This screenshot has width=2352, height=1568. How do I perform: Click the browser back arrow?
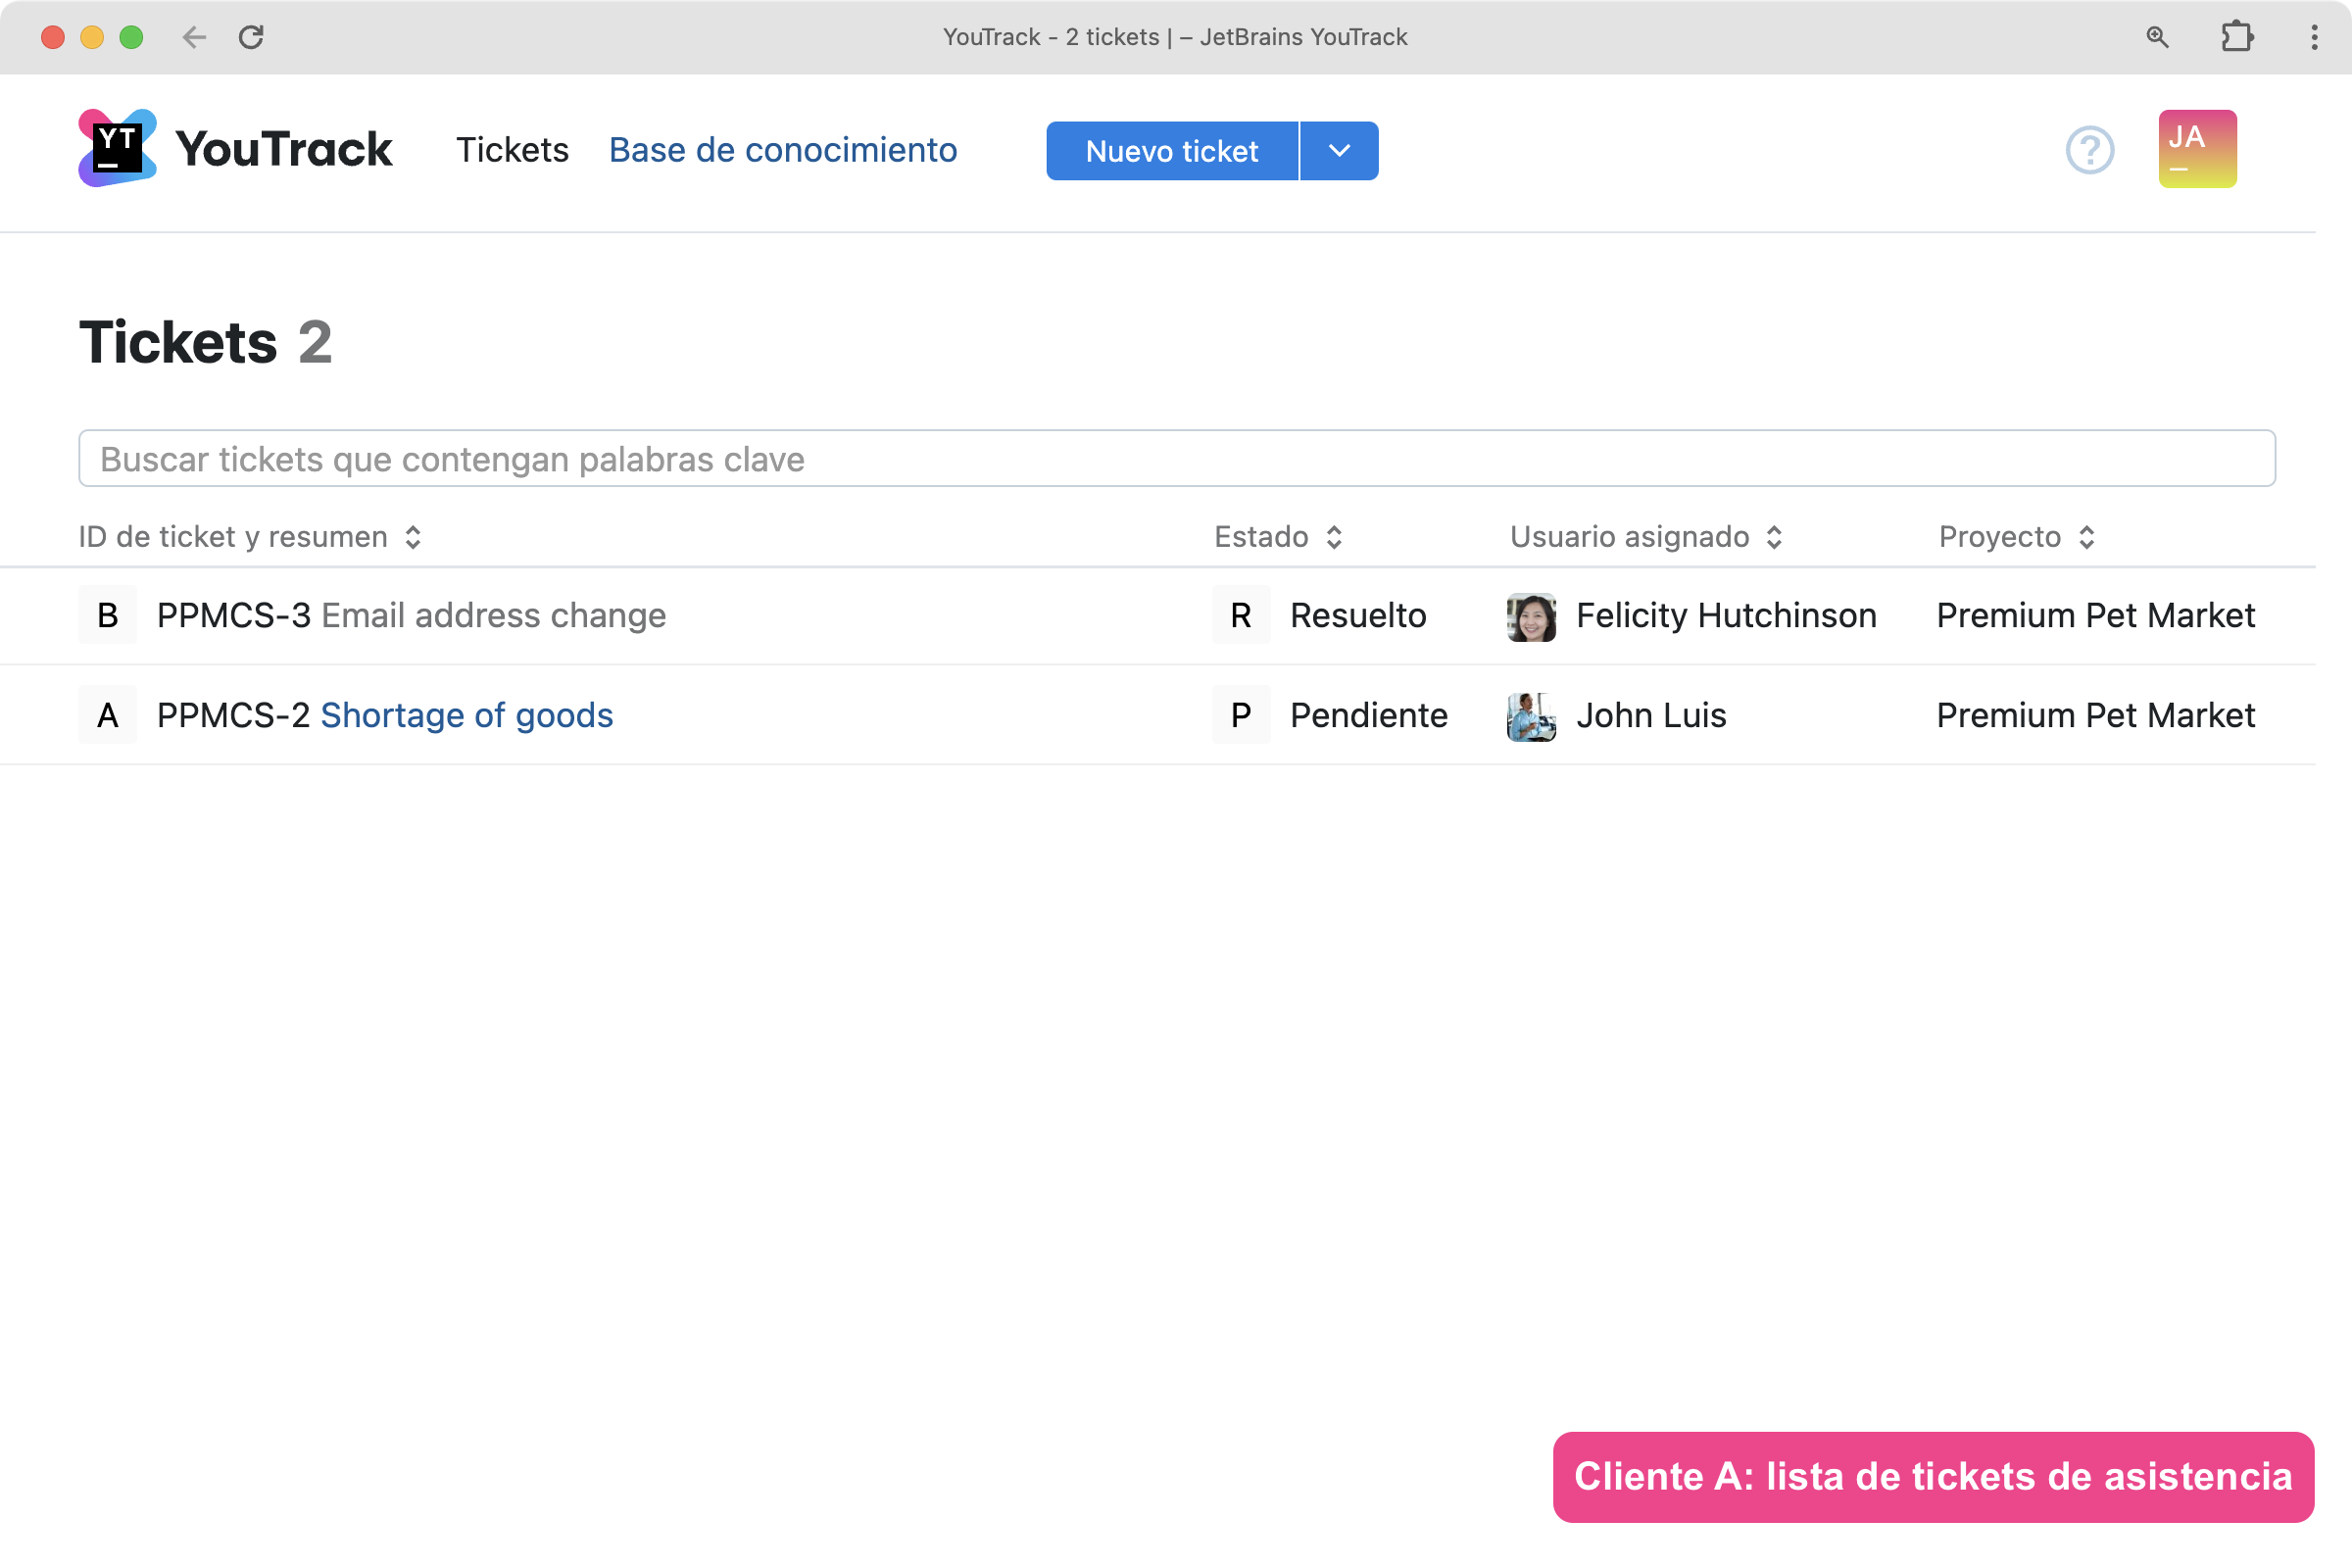[x=194, y=37]
